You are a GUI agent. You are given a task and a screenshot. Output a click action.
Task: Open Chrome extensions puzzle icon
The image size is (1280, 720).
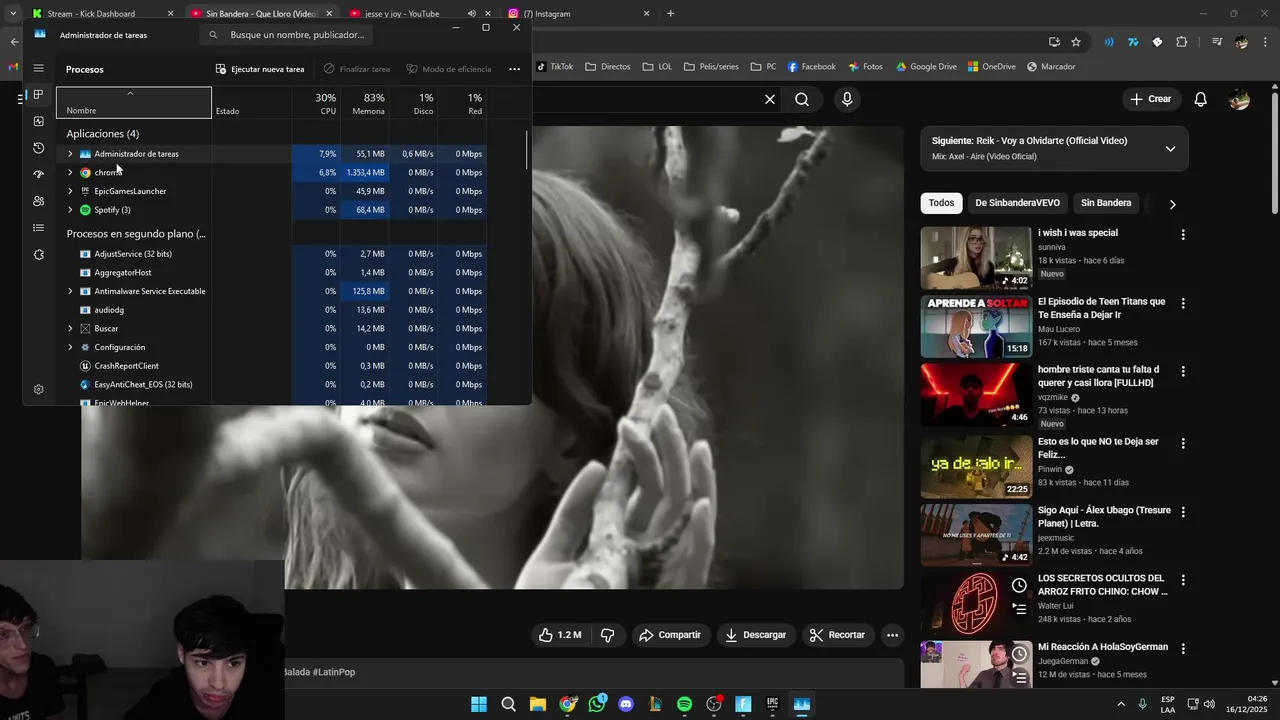point(1181,42)
